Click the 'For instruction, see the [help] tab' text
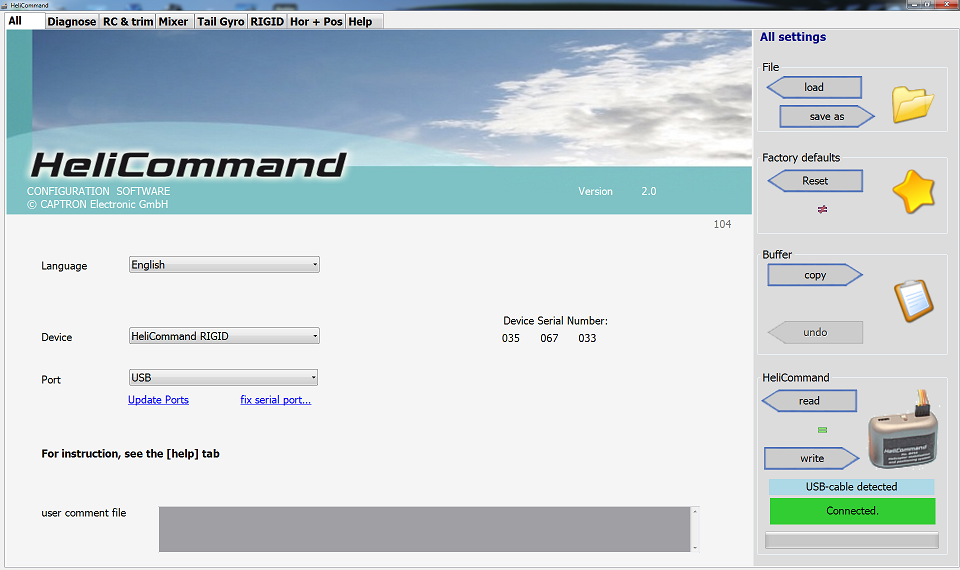Image resolution: width=960 pixels, height=570 pixels. point(130,454)
